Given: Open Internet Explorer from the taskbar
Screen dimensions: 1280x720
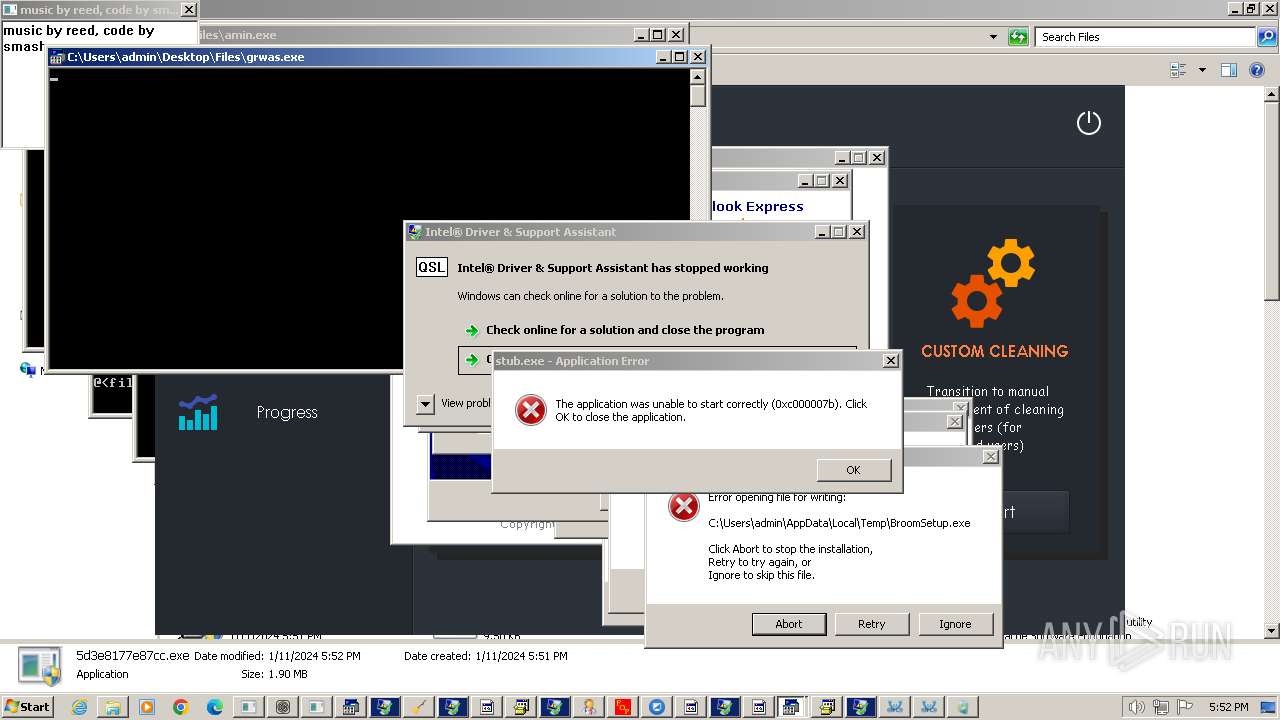Looking at the screenshot, I should point(79,707).
